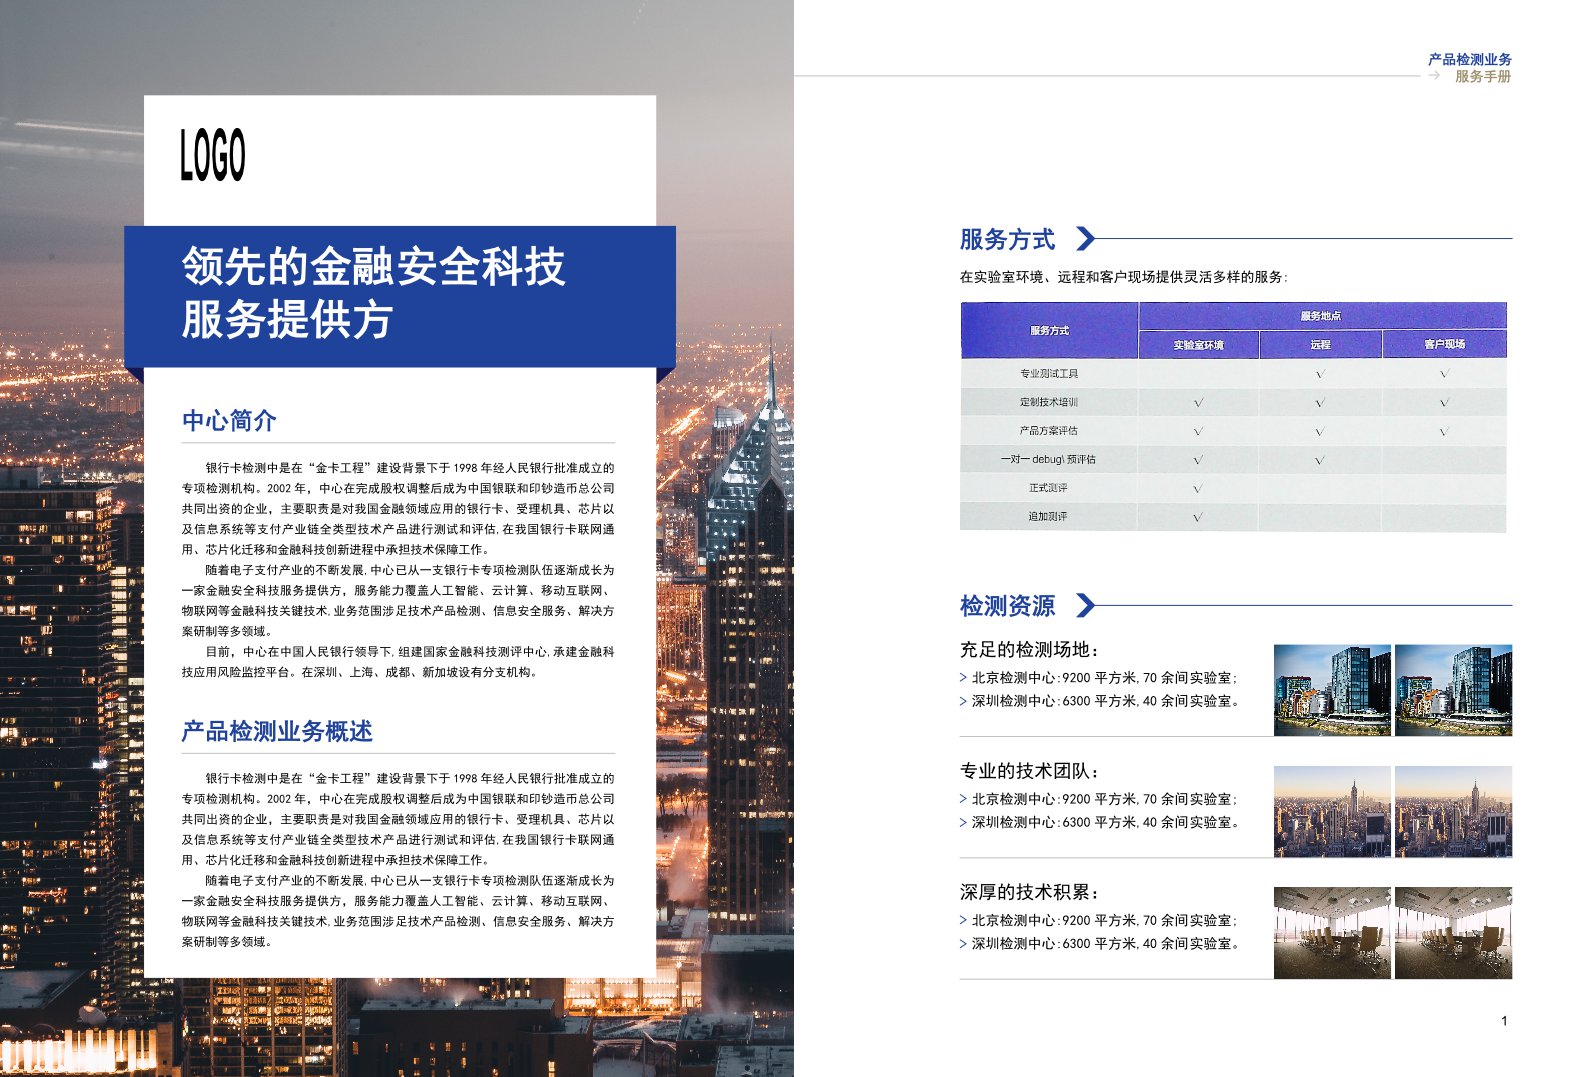Click the 服务手册 page header text

(1483, 76)
